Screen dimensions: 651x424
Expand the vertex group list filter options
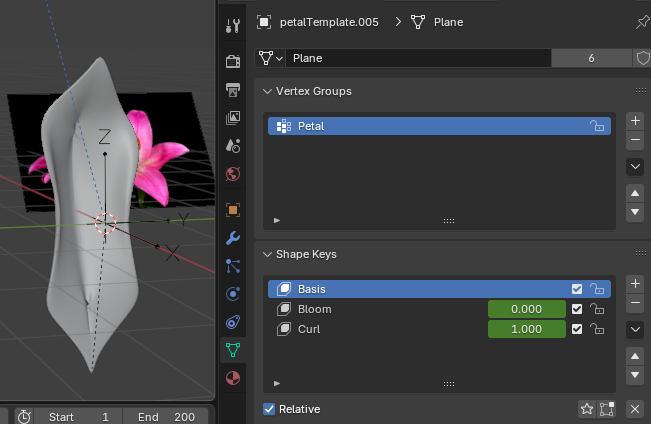tap(277, 221)
